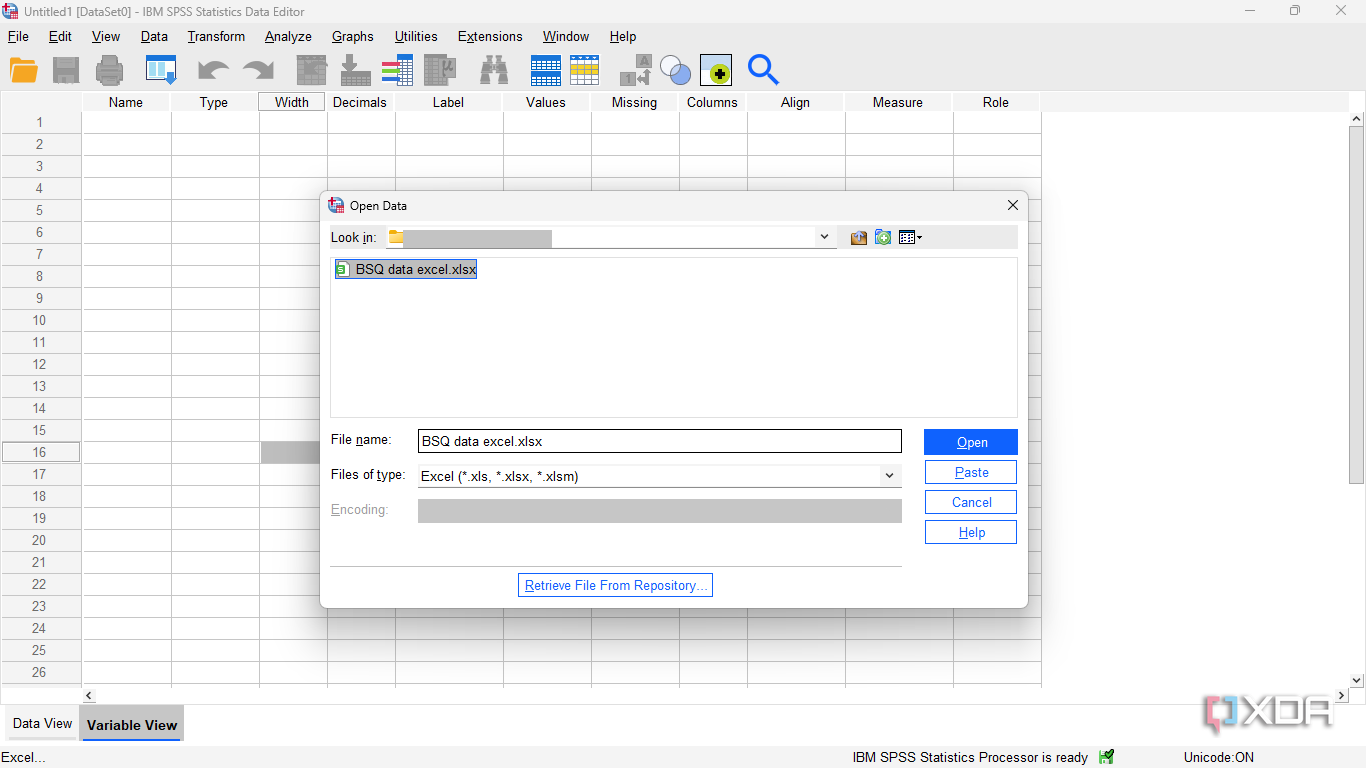This screenshot has height=768, width=1366.
Task: Close the Open Data dialog
Action: [x=1012, y=205]
